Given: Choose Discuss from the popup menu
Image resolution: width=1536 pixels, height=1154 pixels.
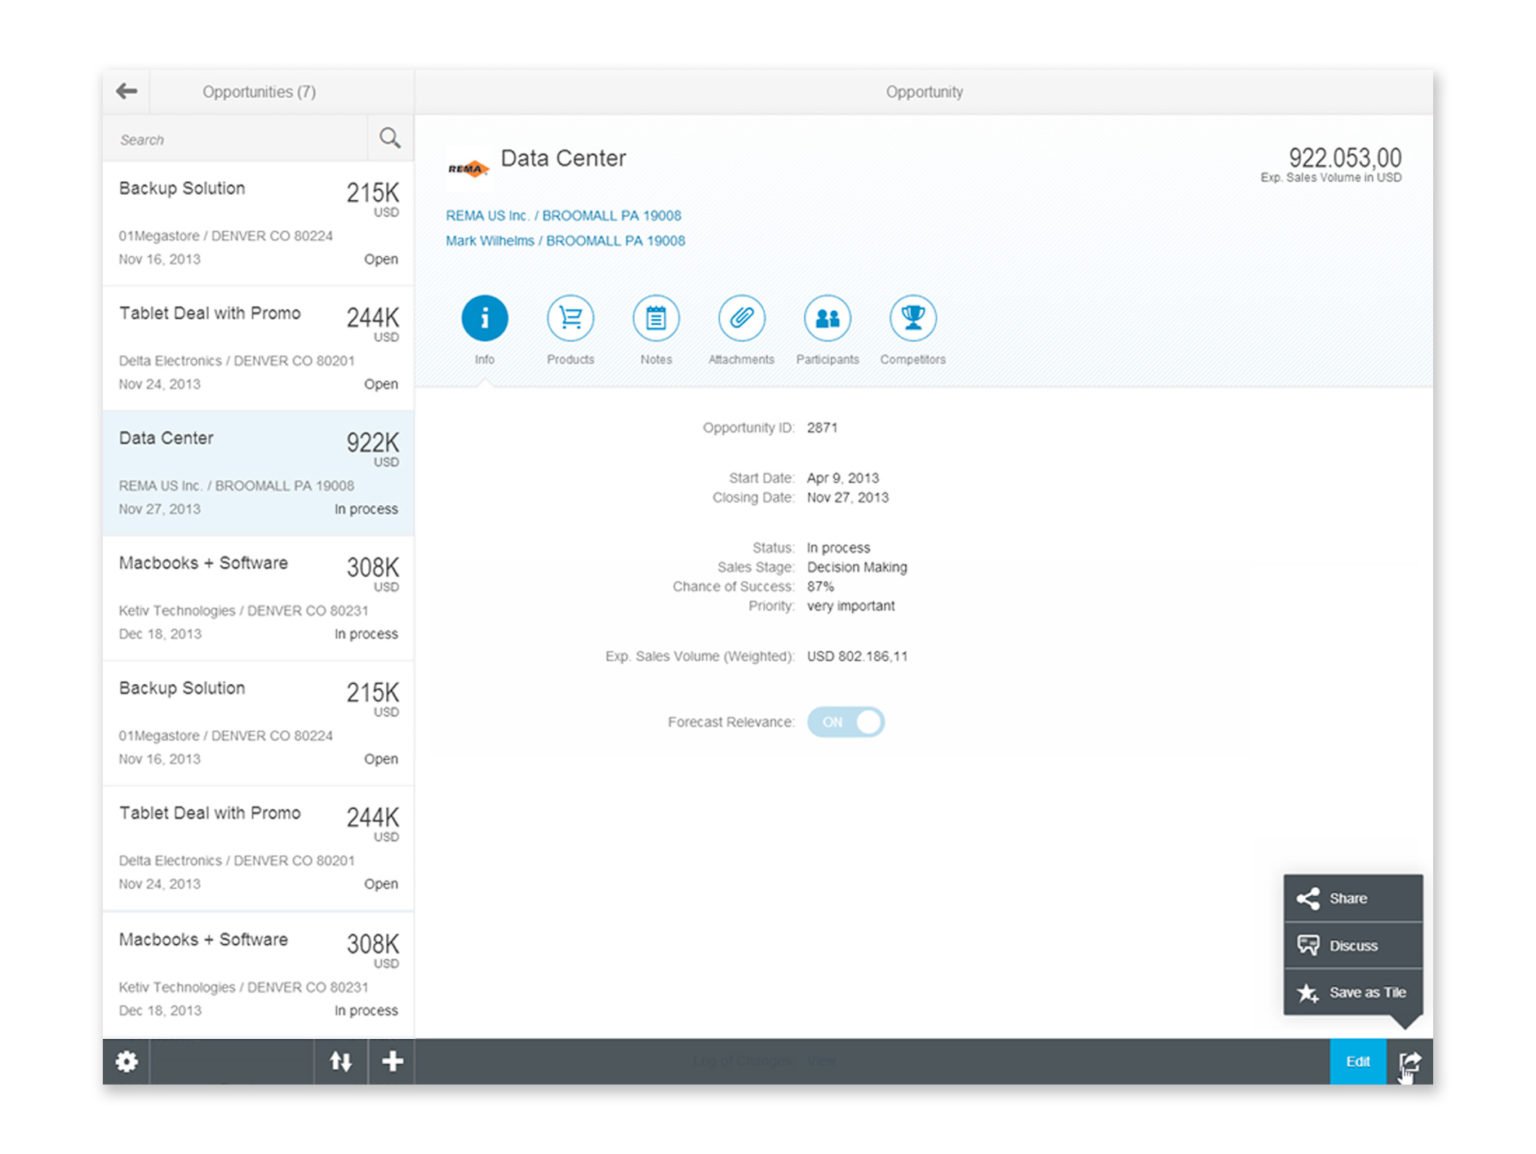Looking at the screenshot, I should (x=1353, y=945).
